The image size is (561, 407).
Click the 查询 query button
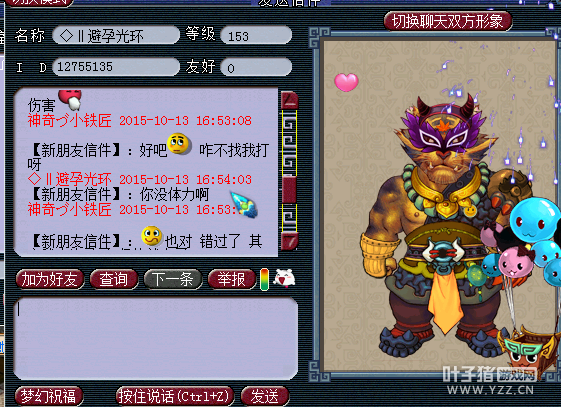[x=114, y=279]
